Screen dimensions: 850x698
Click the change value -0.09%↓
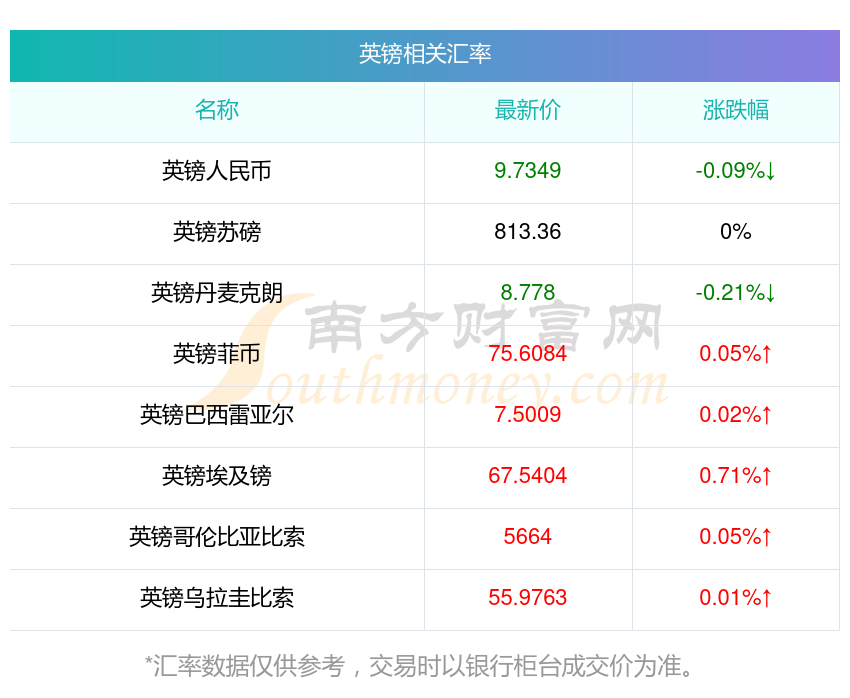pyautogui.click(x=736, y=171)
